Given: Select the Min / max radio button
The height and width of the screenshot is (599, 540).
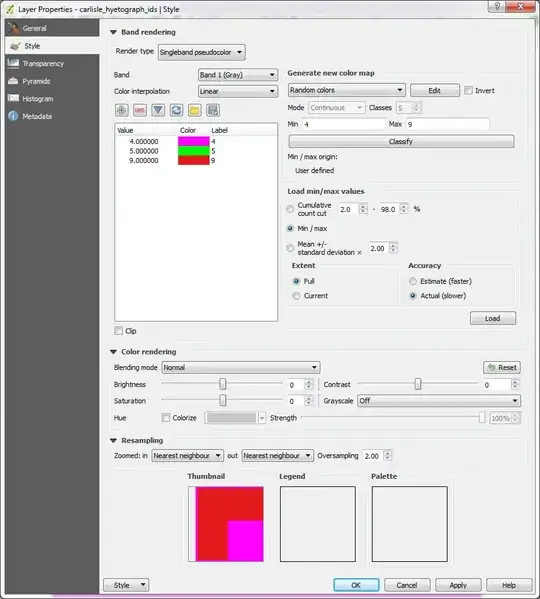Looking at the screenshot, I should pyautogui.click(x=290, y=228).
